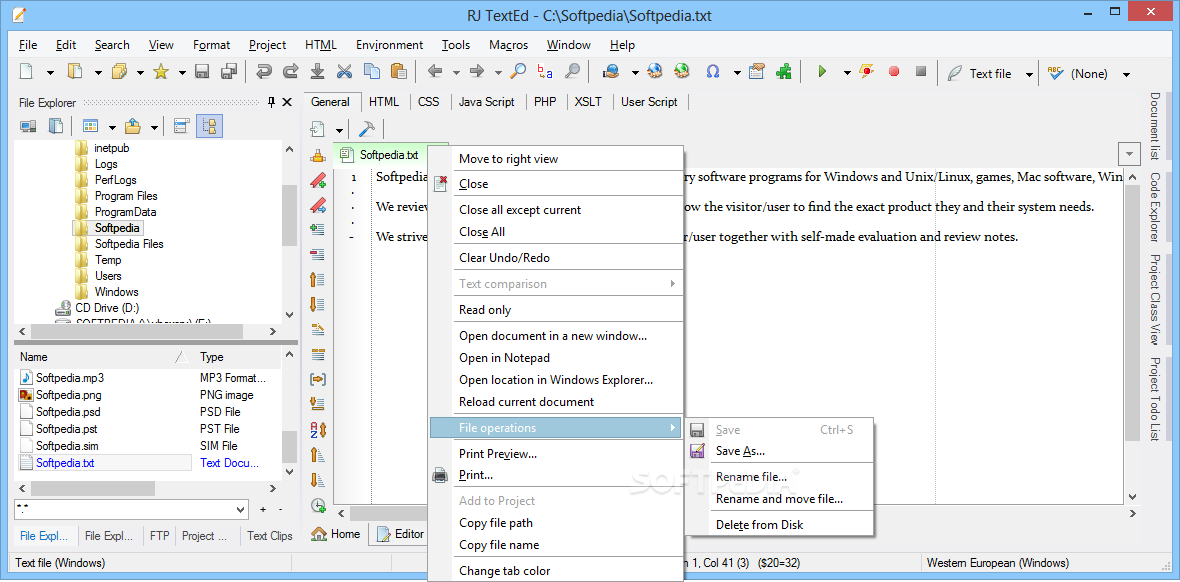Open the Text Clips panel tab
The image size is (1180, 582).
269,536
